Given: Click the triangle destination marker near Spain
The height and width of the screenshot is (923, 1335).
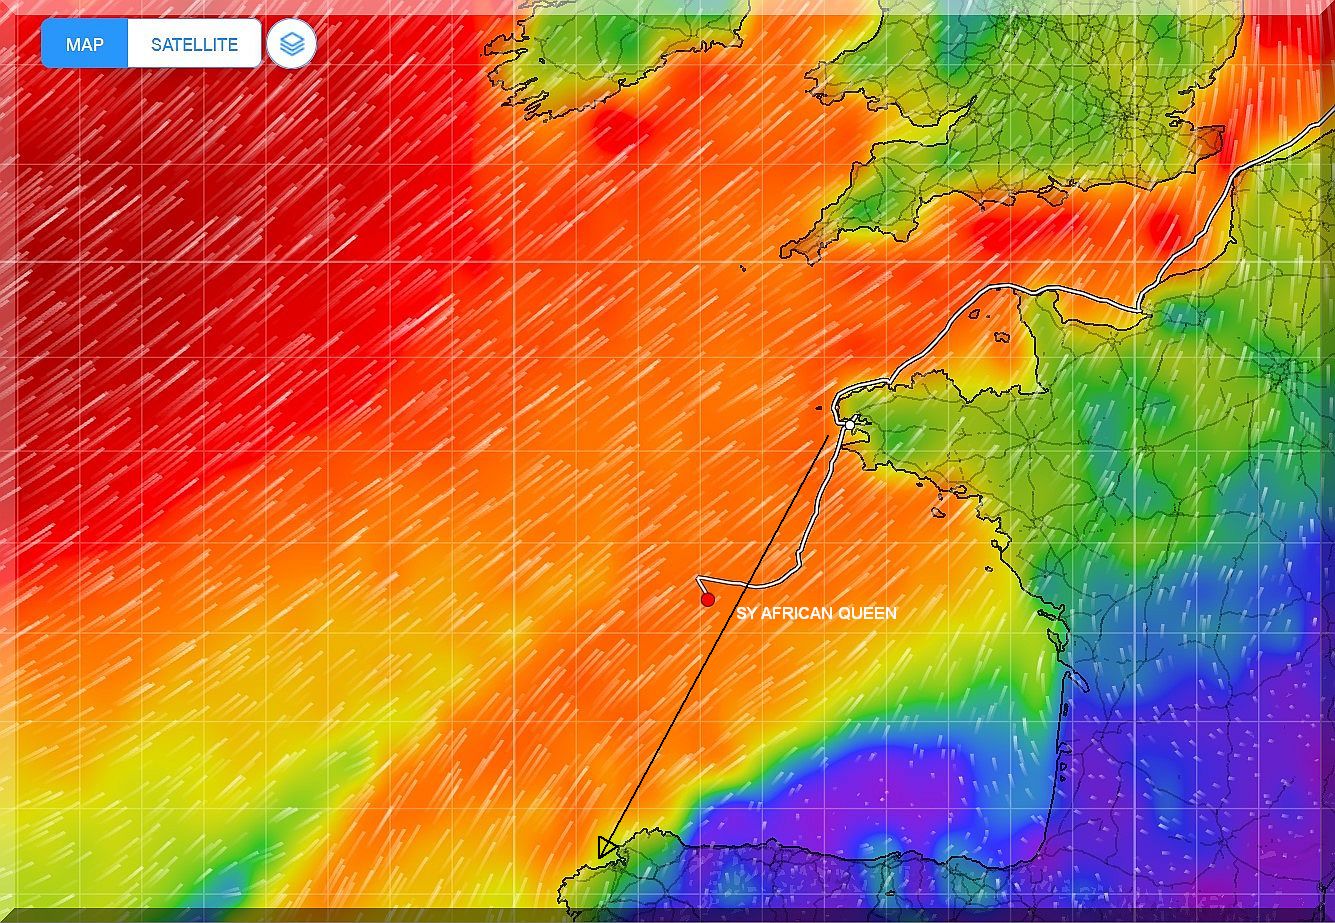Looking at the screenshot, I should [x=606, y=848].
